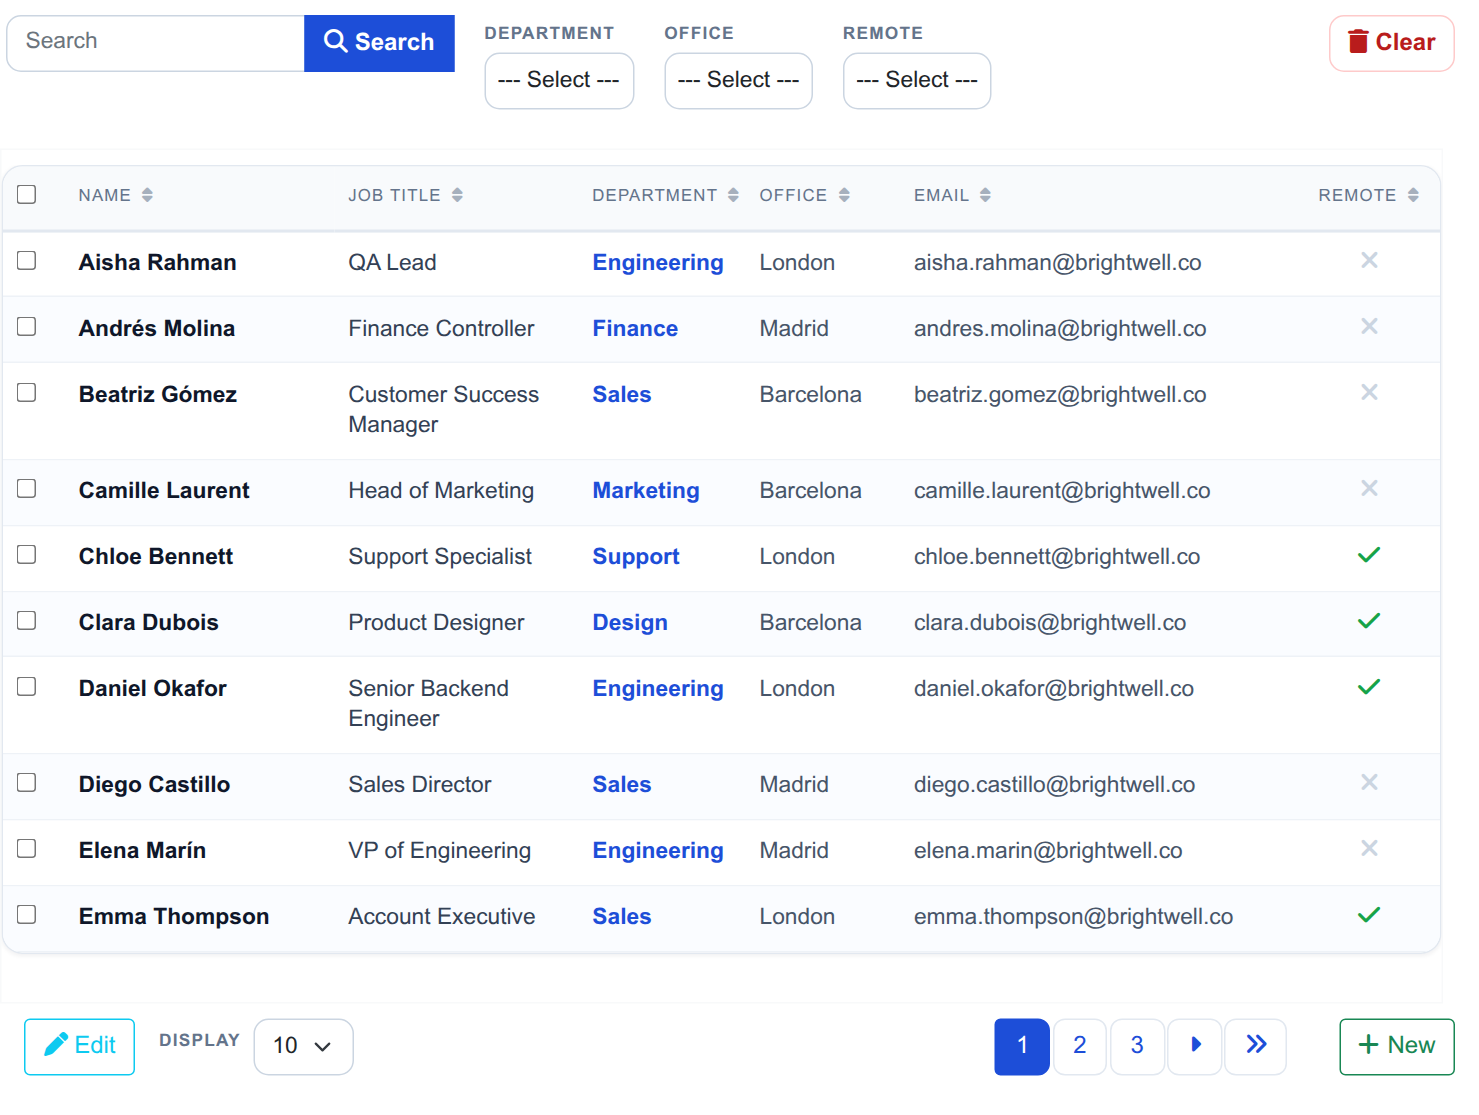Click into the Search text field
Screen dimensions: 1479x1115
pos(156,43)
